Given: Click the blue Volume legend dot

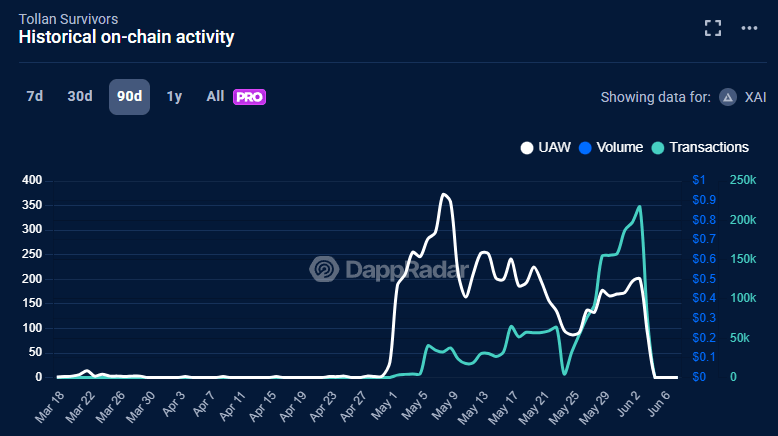Looking at the screenshot, I should click(x=585, y=148).
